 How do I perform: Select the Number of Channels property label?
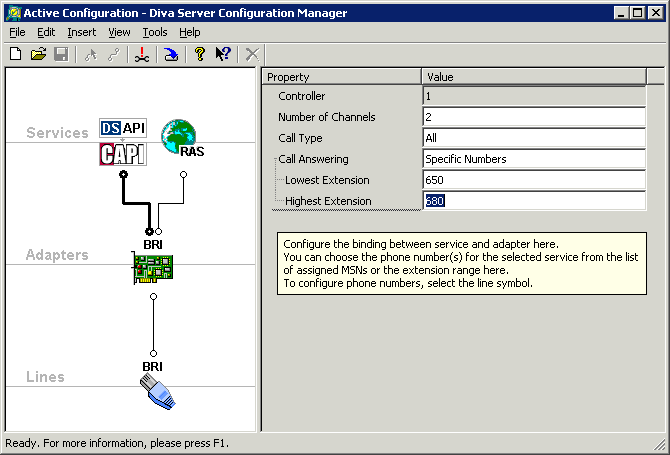(x=327, y=117)
